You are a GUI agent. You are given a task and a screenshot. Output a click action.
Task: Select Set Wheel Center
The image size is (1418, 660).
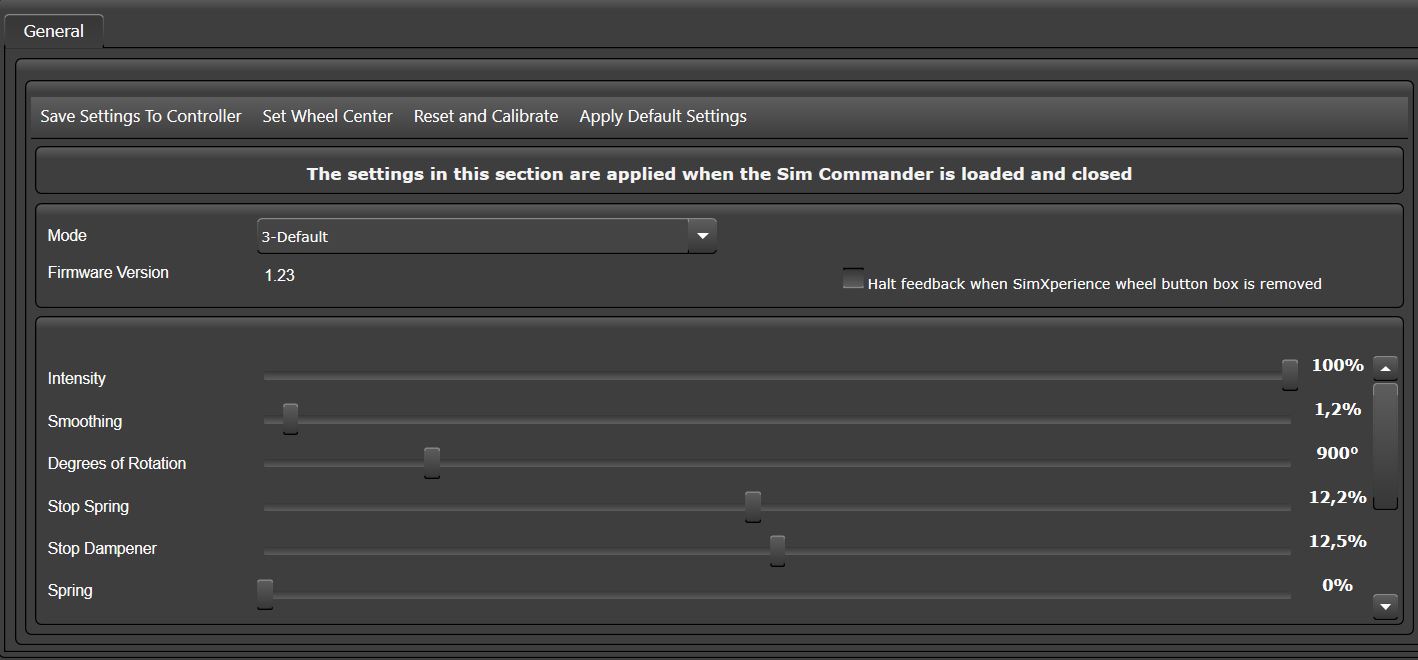tap(327, 116)
